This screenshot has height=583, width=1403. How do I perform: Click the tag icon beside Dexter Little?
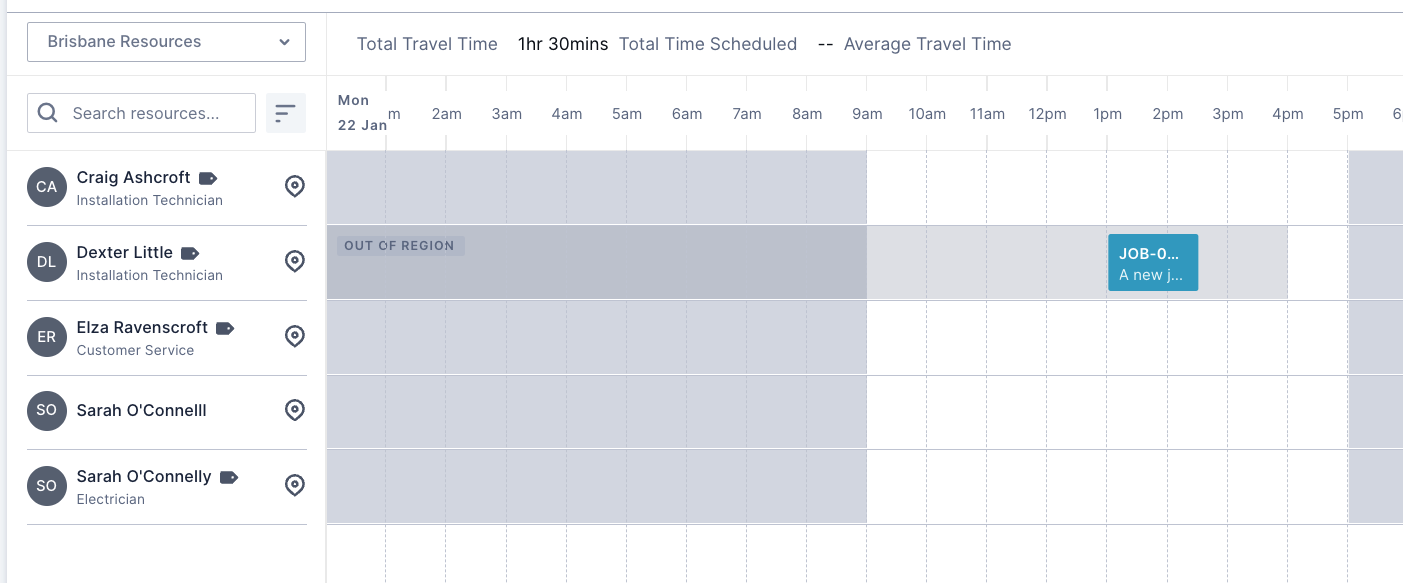[x=190, y=253]
